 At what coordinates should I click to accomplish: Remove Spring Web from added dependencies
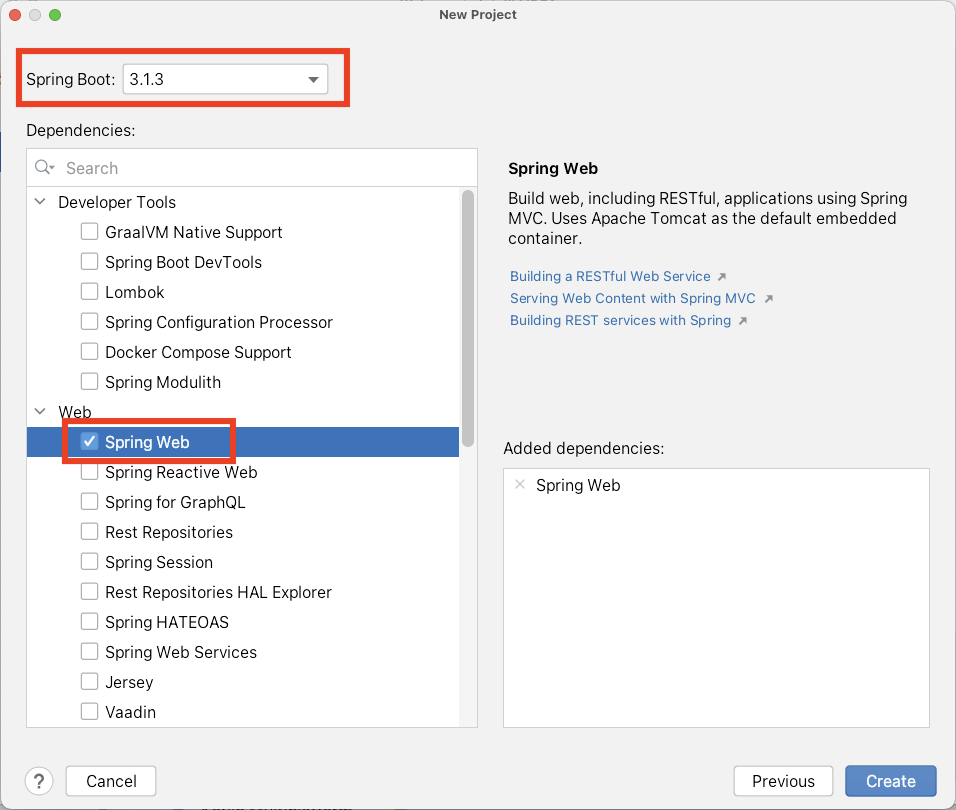click(x=520, y=485)
